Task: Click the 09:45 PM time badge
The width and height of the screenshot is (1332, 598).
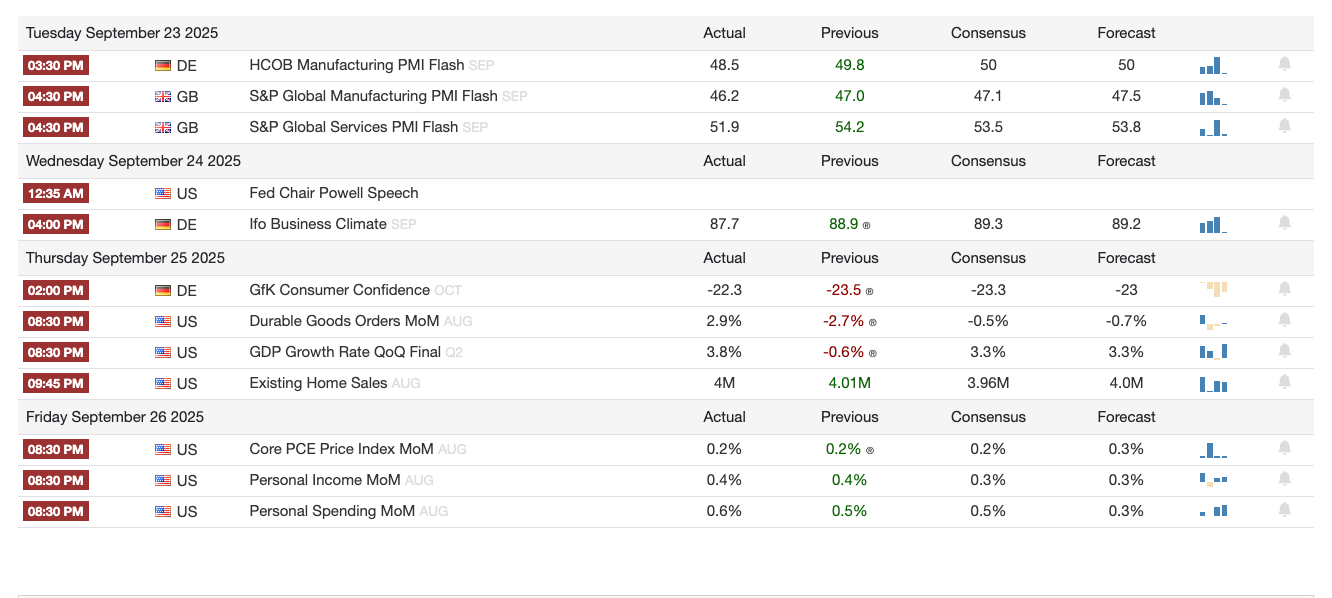Action: point(55,384)
